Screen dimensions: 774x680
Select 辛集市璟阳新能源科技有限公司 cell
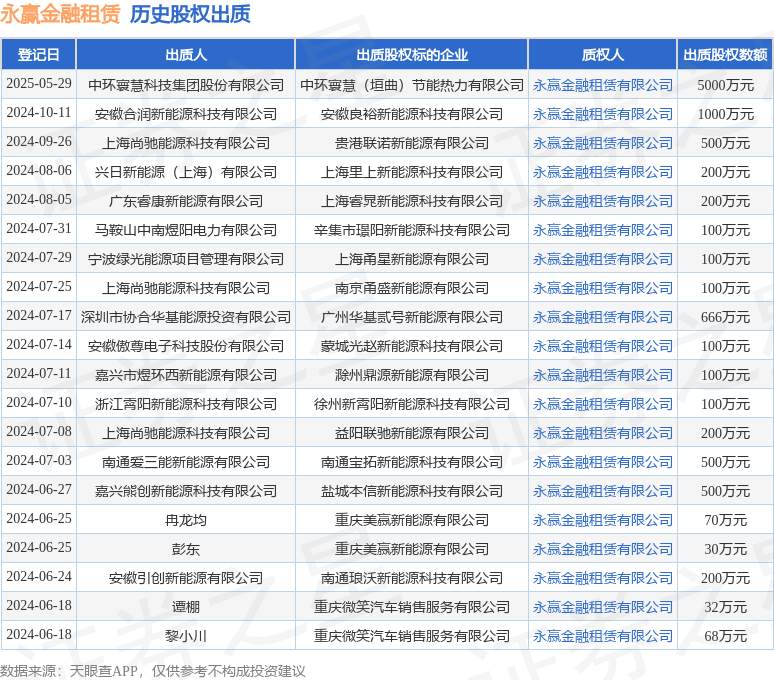412,230
